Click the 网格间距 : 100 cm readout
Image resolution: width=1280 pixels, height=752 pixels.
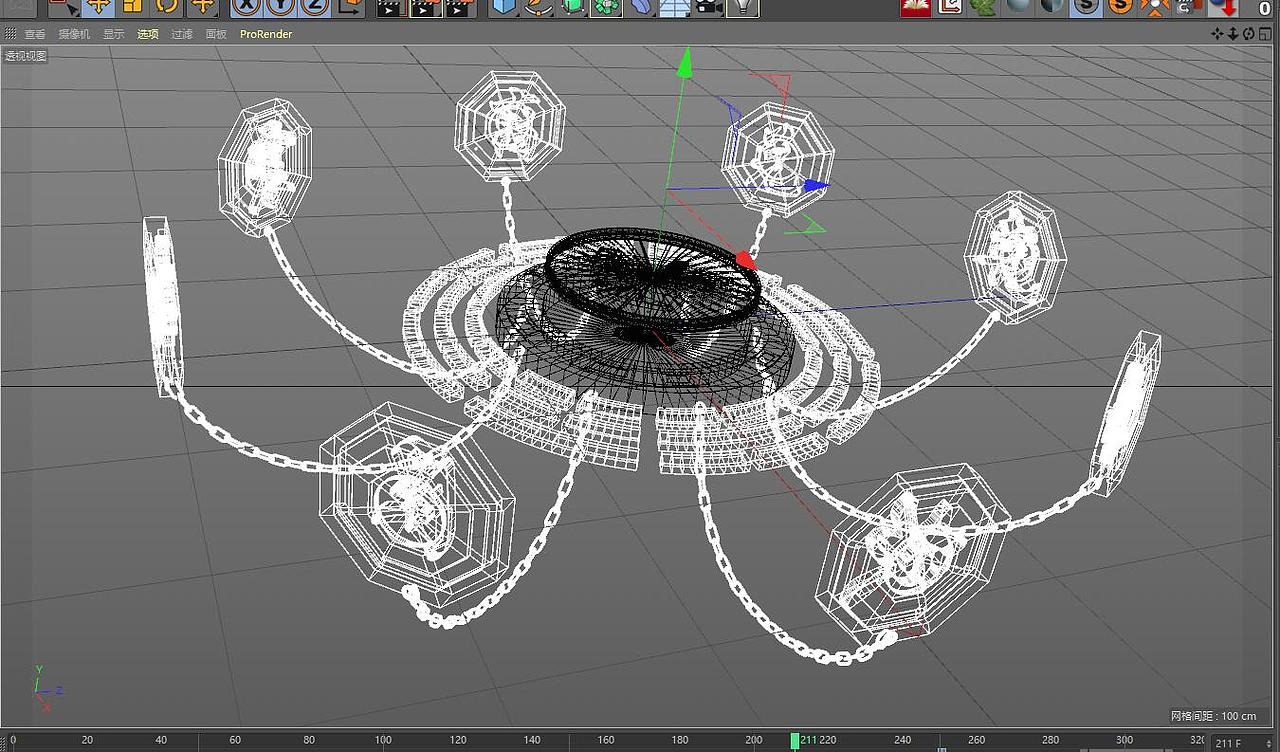1214,716
